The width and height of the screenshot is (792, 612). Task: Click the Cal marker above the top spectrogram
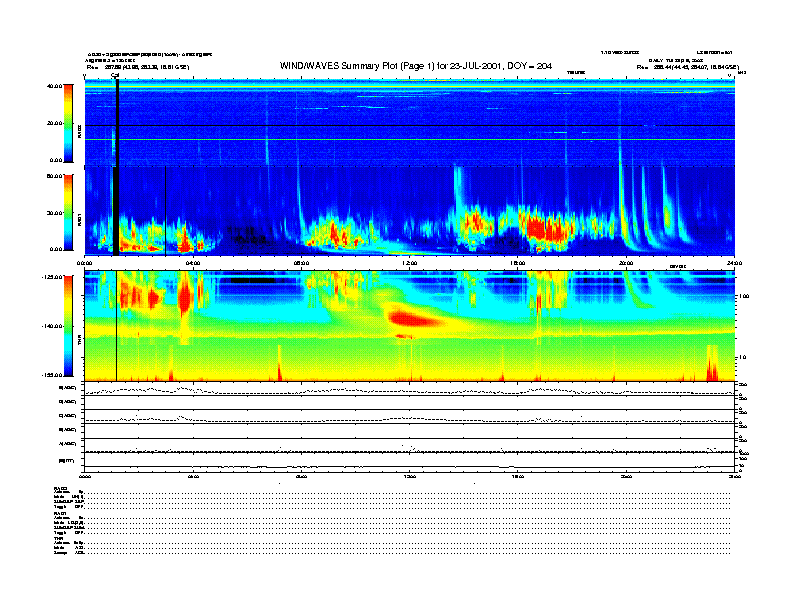click(115, 76)
